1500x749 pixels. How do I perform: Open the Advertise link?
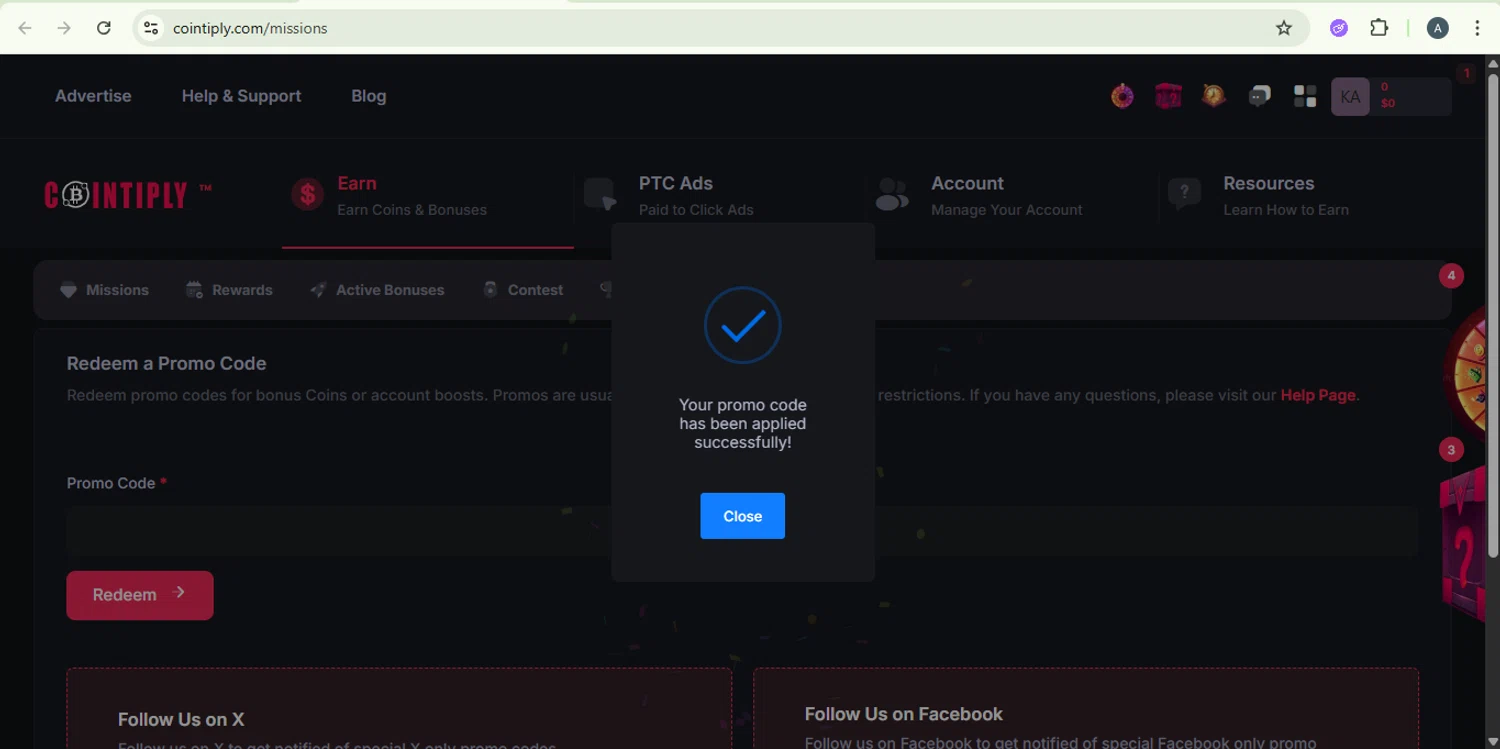(x=93, y=96)
